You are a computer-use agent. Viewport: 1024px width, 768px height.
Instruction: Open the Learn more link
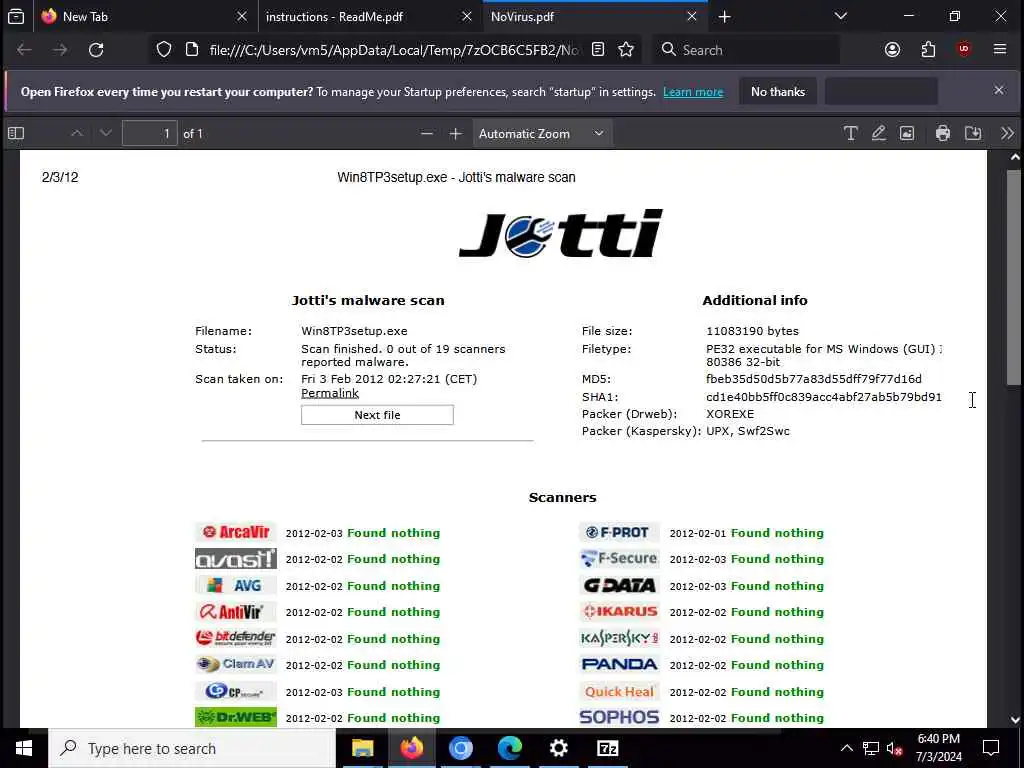(693, 92)
